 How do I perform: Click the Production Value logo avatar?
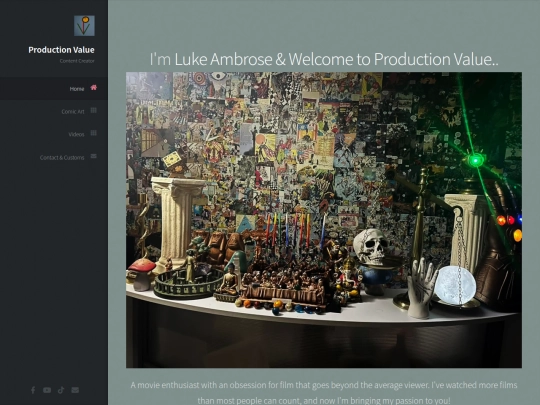coord(84,25)
